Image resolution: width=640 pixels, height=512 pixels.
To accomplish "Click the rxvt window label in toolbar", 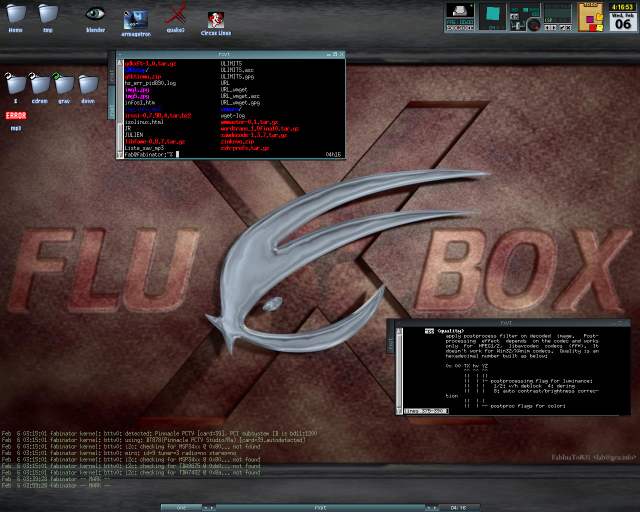I will pos(320,508).
